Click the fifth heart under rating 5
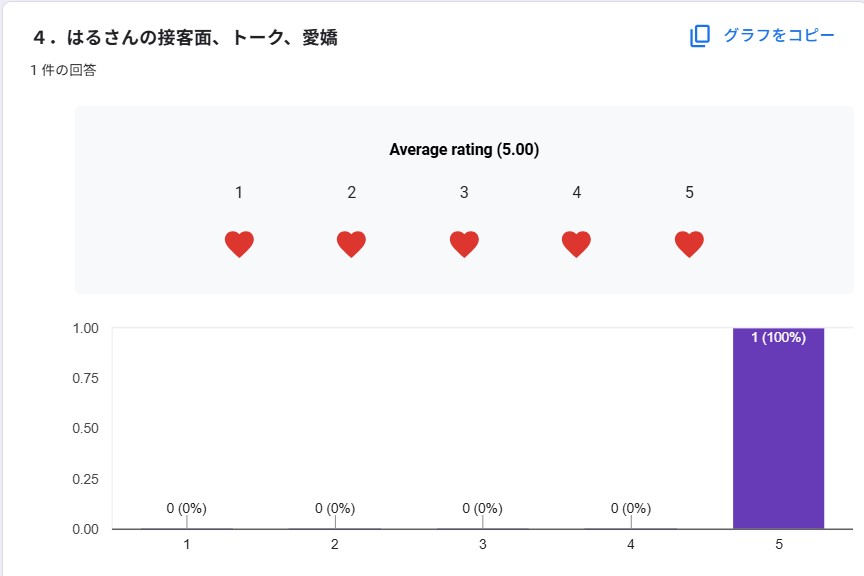The width and height of the screenshot is (864, 576). (x=689, y=244)
